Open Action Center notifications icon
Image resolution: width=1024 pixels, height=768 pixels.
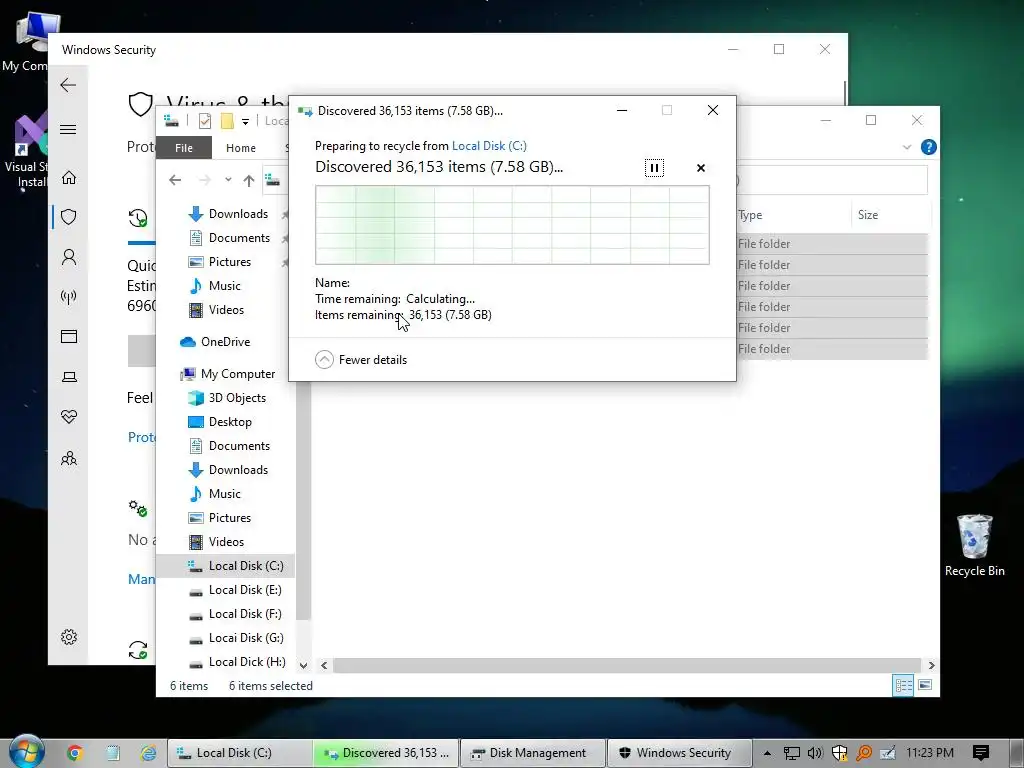981,753
